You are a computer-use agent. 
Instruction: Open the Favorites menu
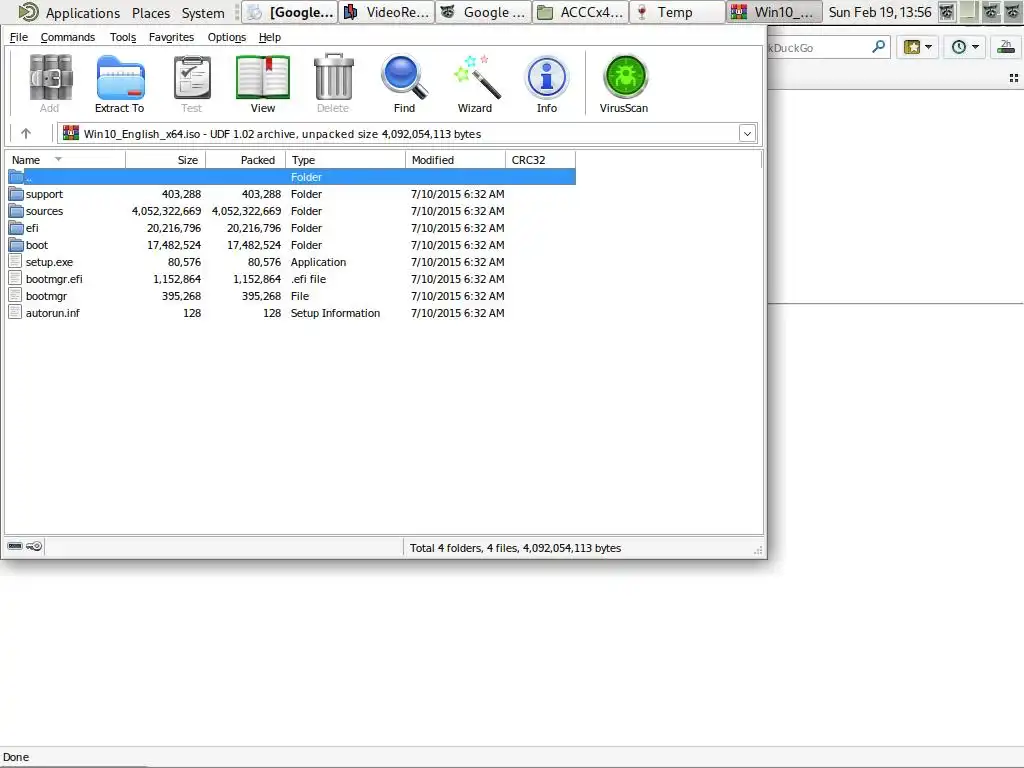click(171, 37)
